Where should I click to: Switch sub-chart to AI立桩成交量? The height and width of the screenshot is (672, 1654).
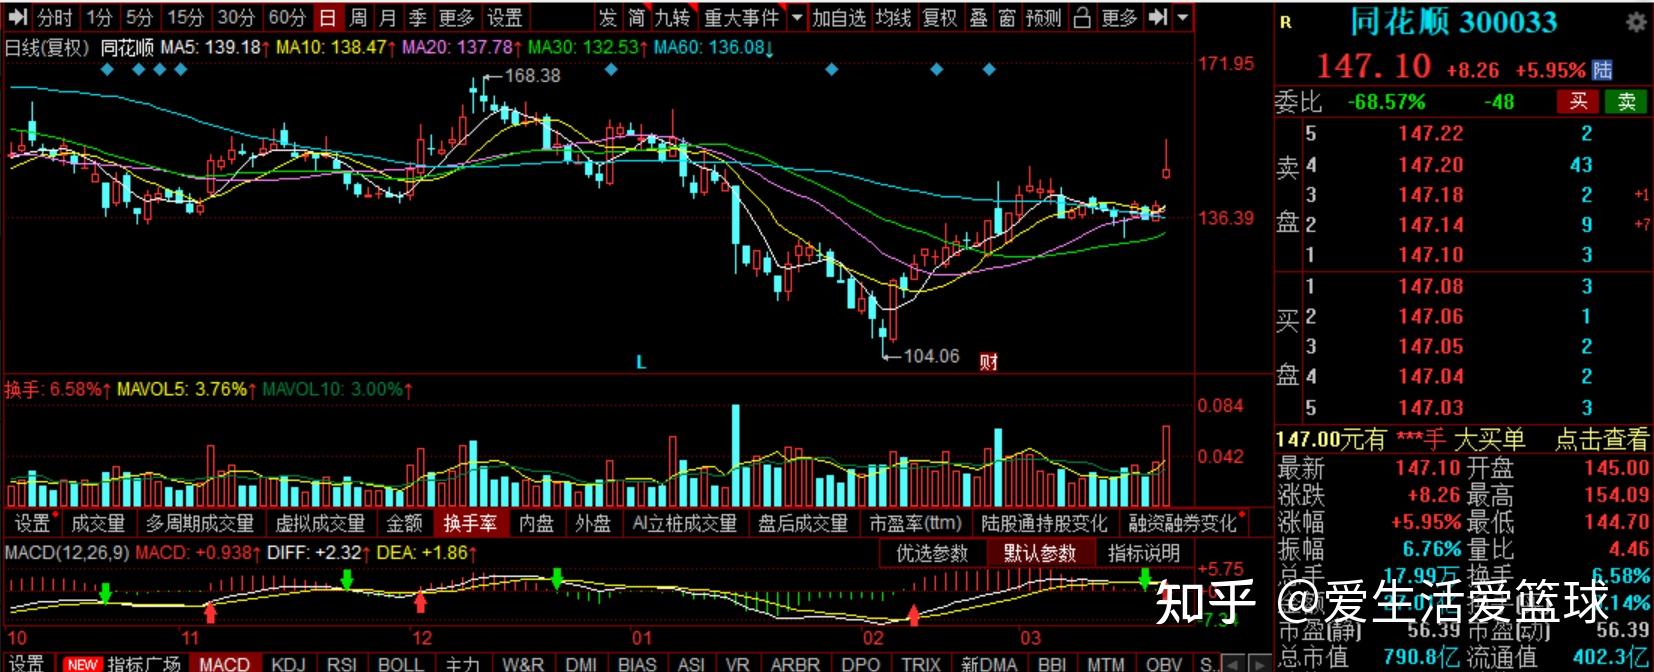click(685, 523)
